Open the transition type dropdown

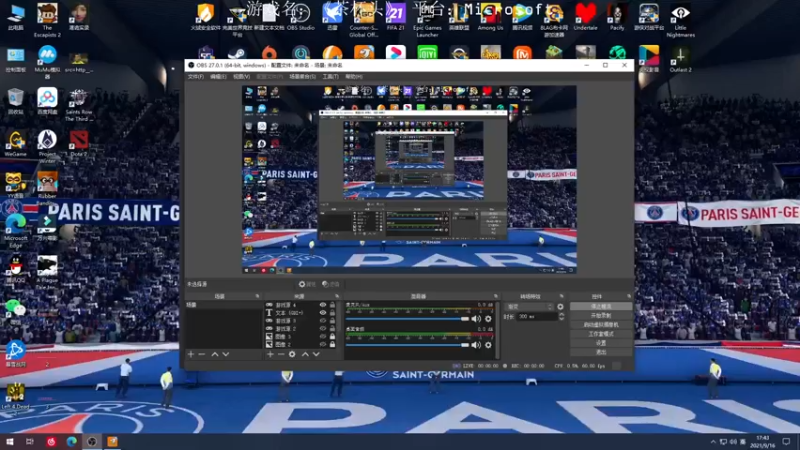pos(529,307)
